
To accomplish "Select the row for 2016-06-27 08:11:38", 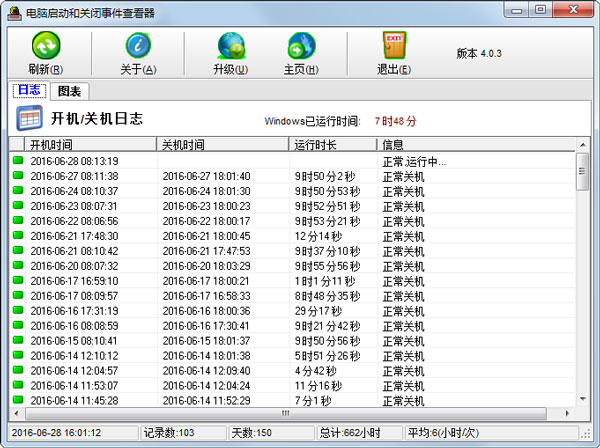I will click(74, 177).
